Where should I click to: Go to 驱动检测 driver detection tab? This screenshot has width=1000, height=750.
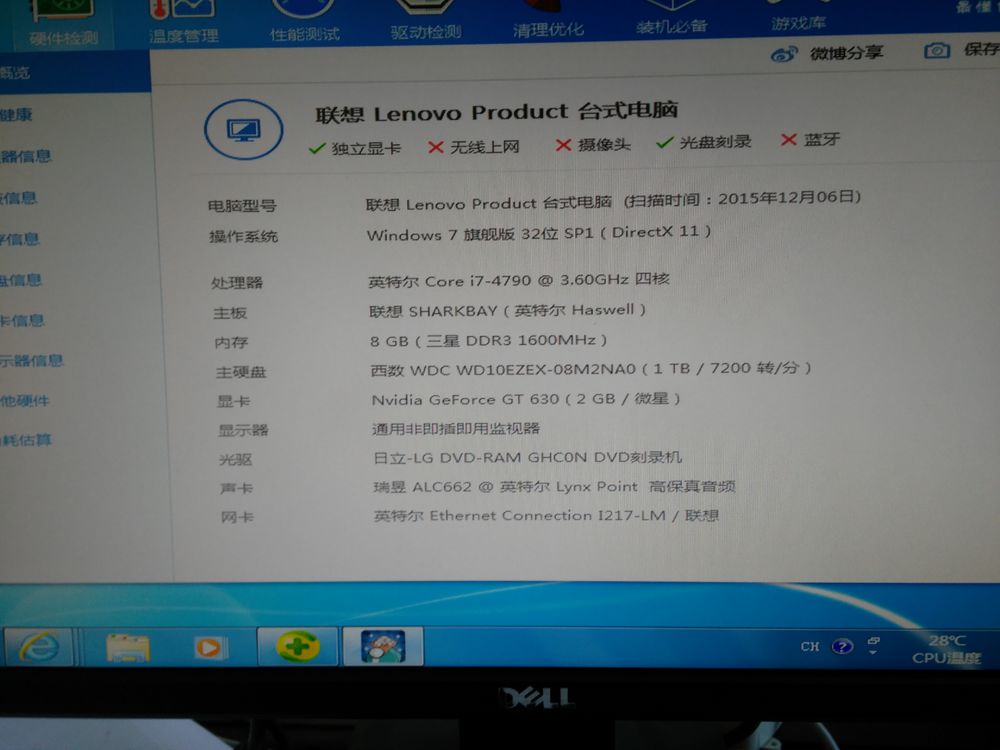425,20
